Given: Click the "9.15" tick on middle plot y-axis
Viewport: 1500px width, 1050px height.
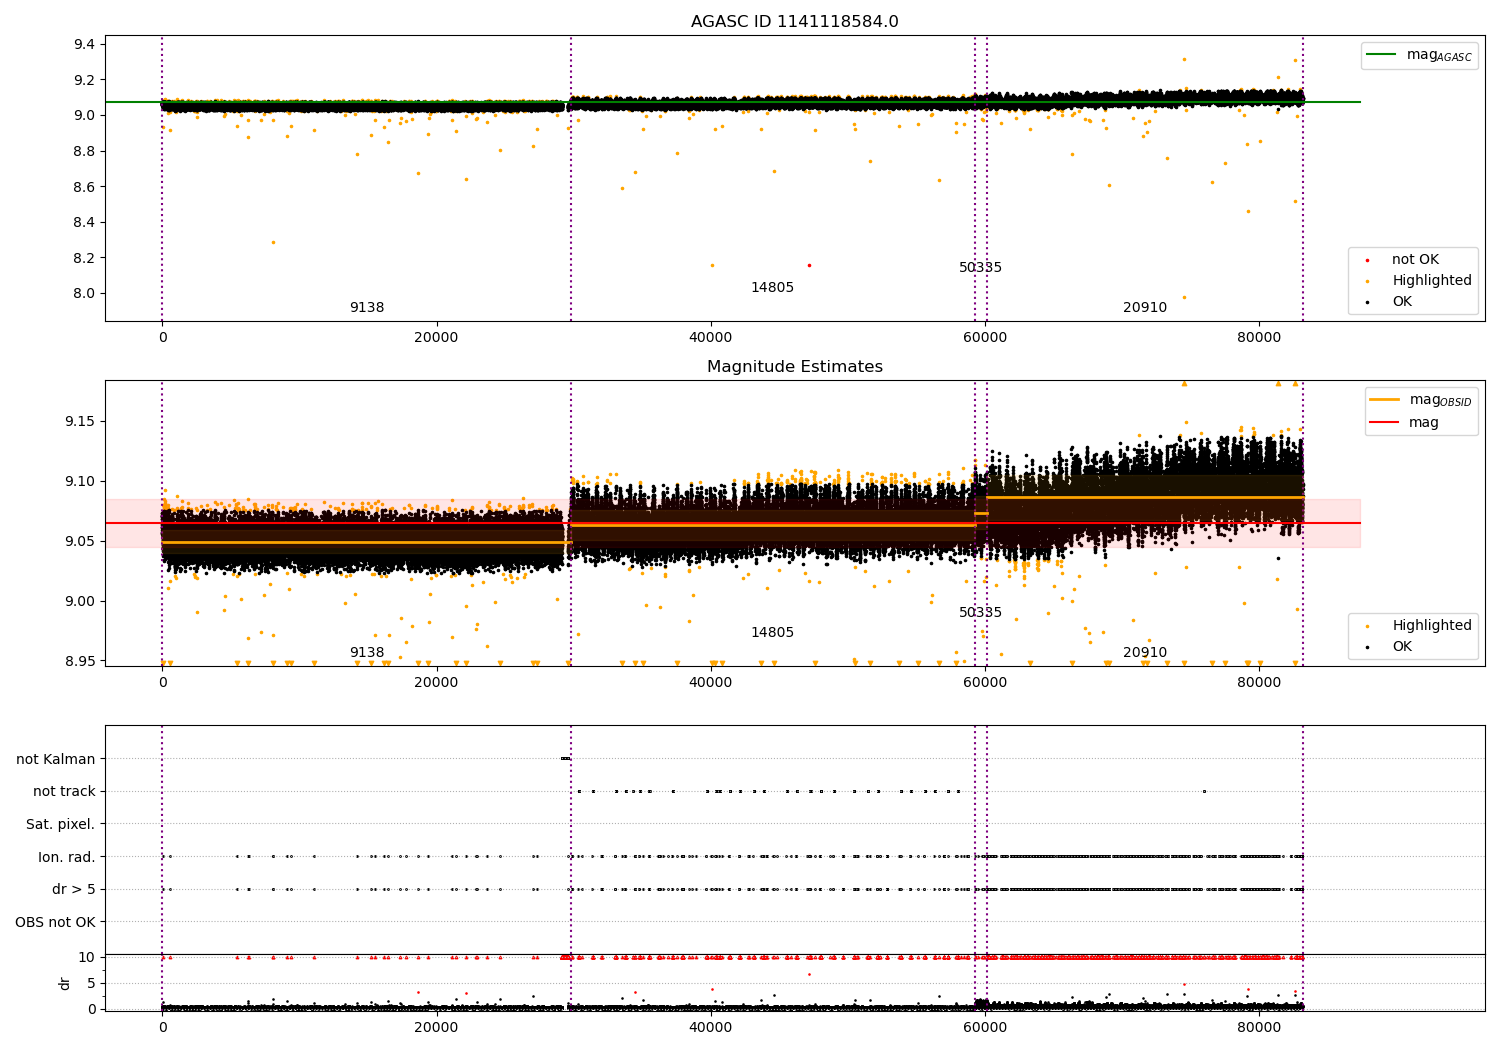Looking at the screenshot, I should click(x=80, y=421).
